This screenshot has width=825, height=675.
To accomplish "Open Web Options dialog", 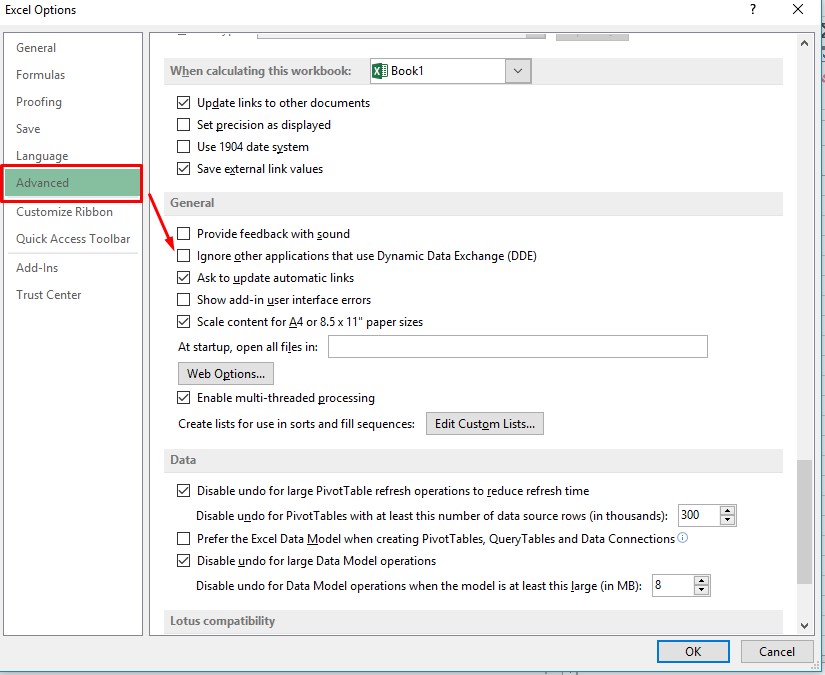I will point(226,374).
